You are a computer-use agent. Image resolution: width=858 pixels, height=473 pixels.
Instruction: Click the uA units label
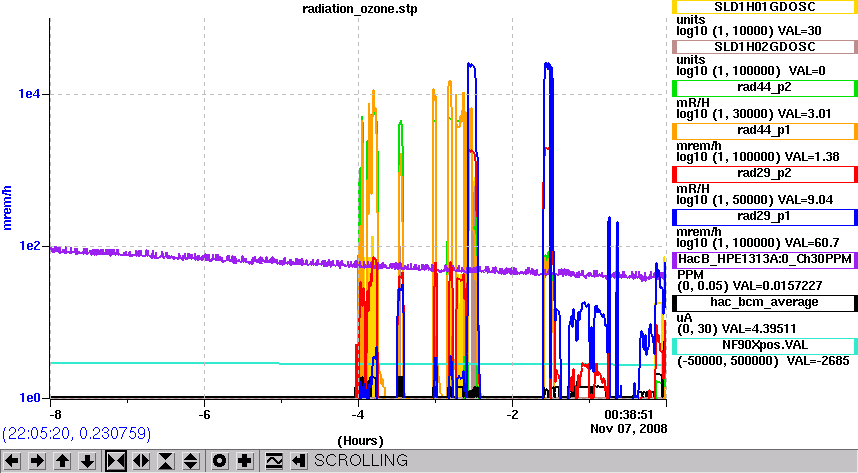tap(685, 318)
